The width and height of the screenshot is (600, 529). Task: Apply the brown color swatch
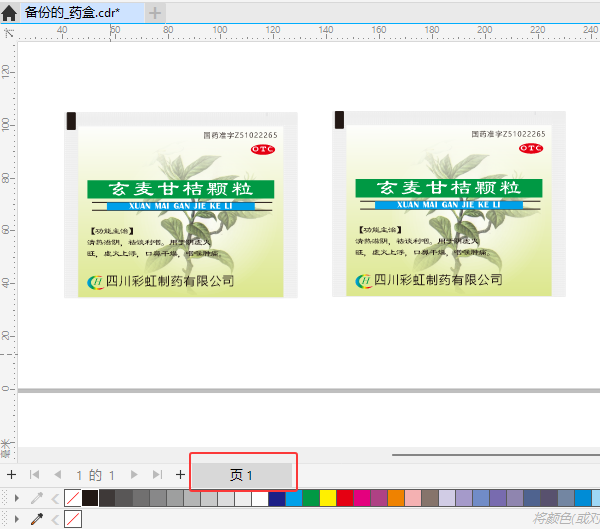click(430, 498)
